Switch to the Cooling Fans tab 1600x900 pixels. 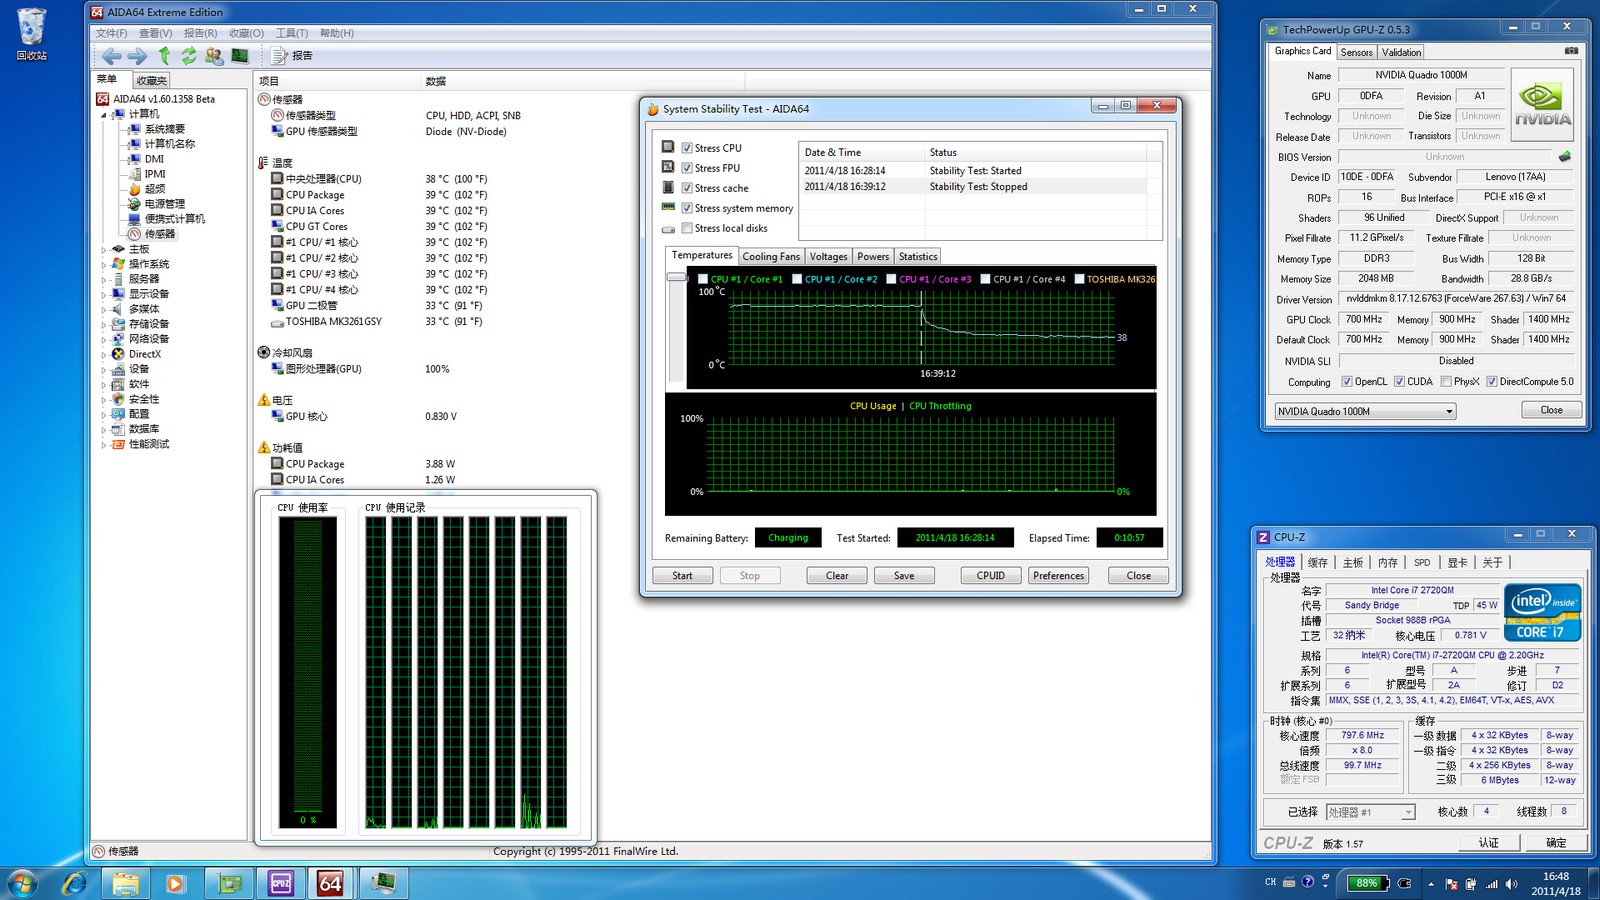coord(771,256)
